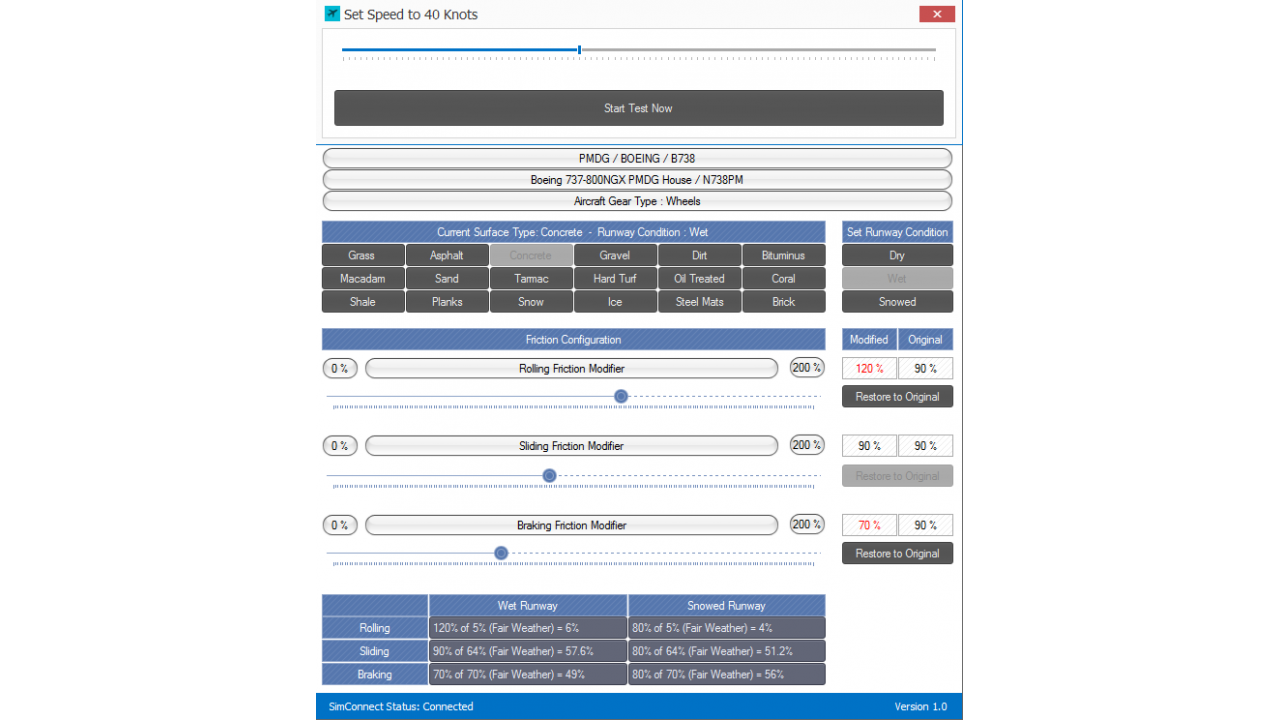Click the original sliding friction value field
This screenshot has height=720, width=1280.
[x=925, y=446]
